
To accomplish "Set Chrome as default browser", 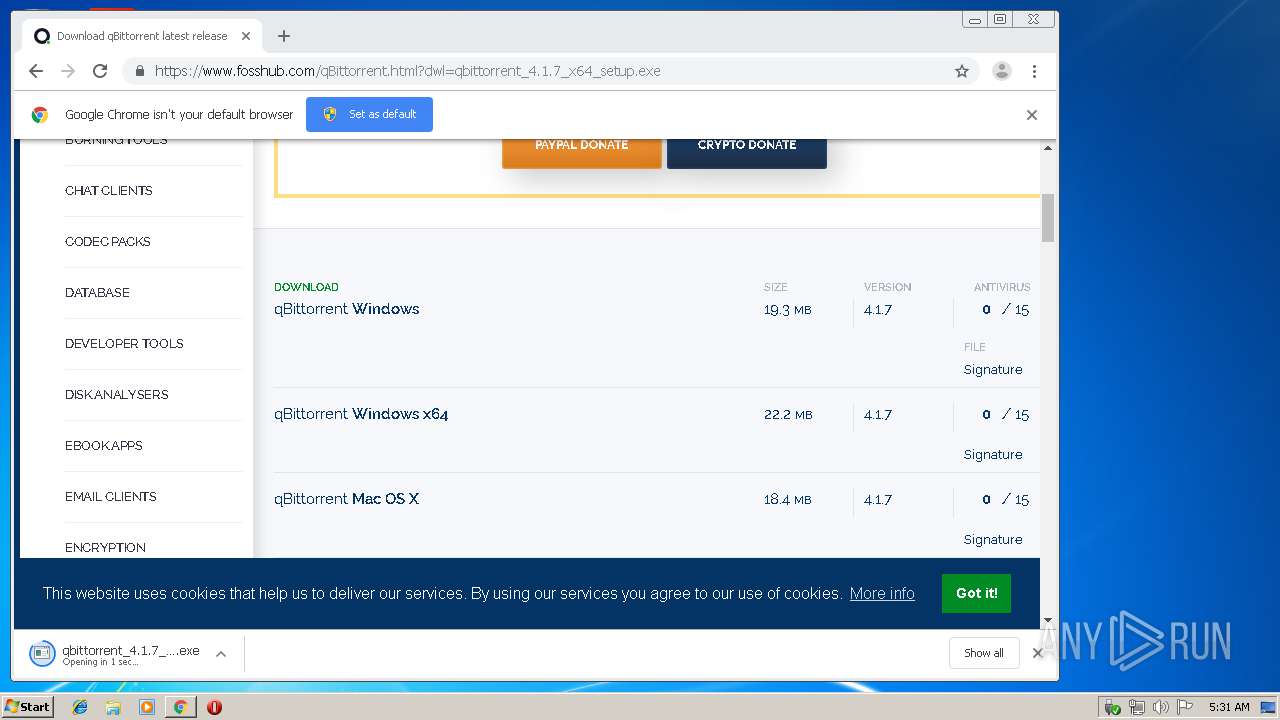I will [x=369, y=114].
